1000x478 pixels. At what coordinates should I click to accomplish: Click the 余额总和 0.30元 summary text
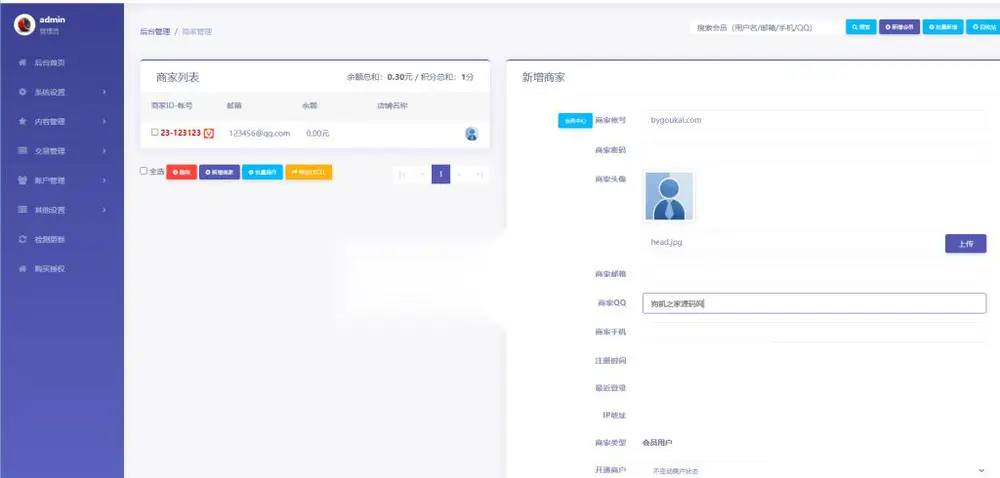379,77
